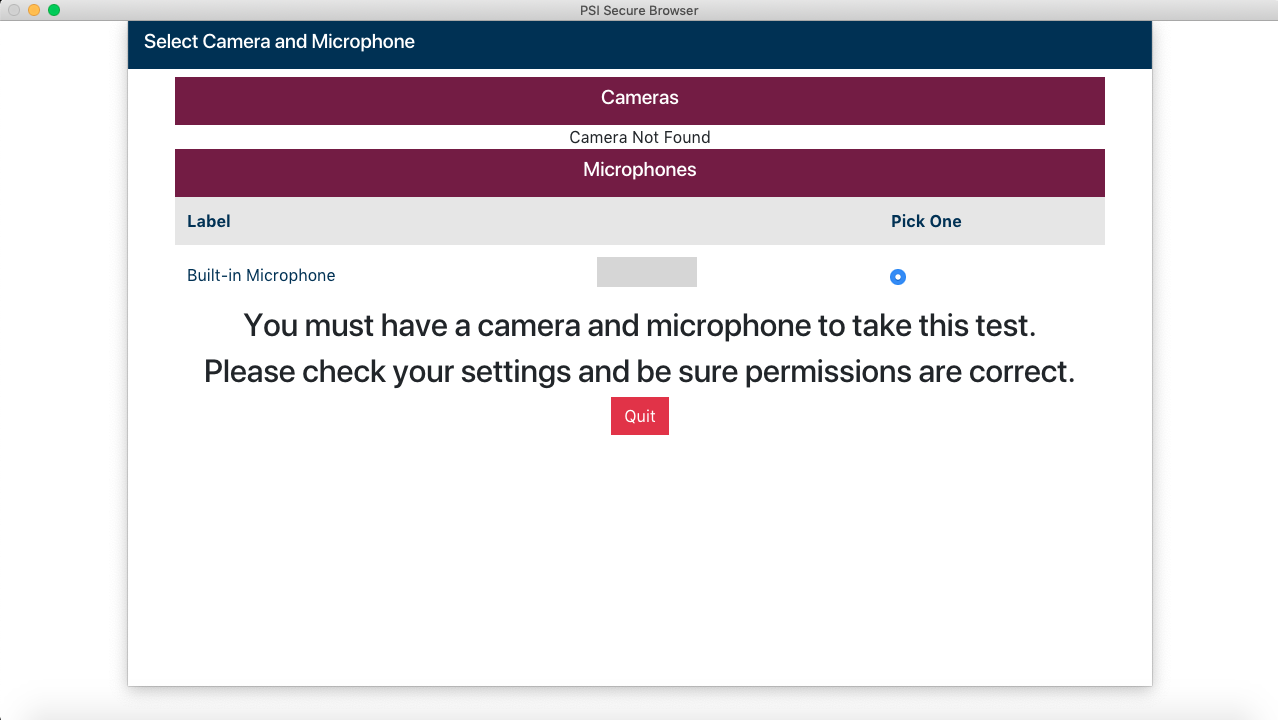Click the Label column header
Image resolution: width=1278 pixels, height=720 pixels.
pyautogui.click(x=209, y=221)
